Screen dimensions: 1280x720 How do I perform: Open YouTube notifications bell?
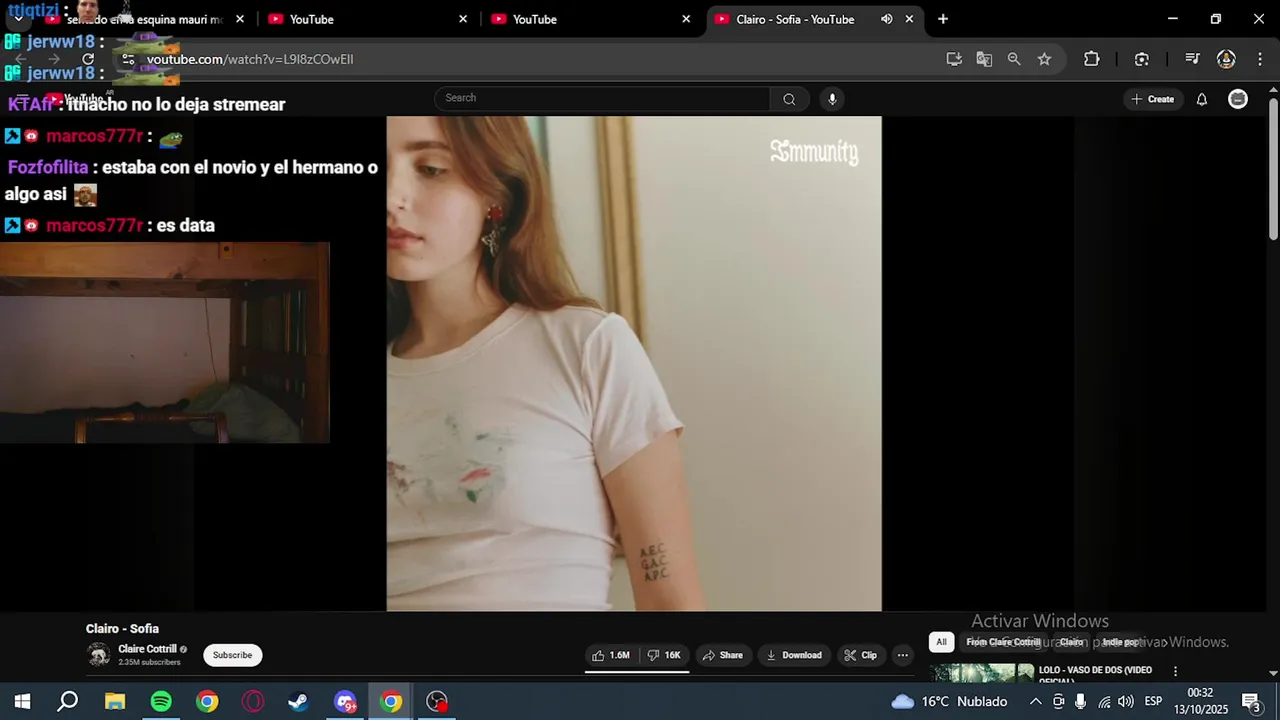[x=1202, y=99]
